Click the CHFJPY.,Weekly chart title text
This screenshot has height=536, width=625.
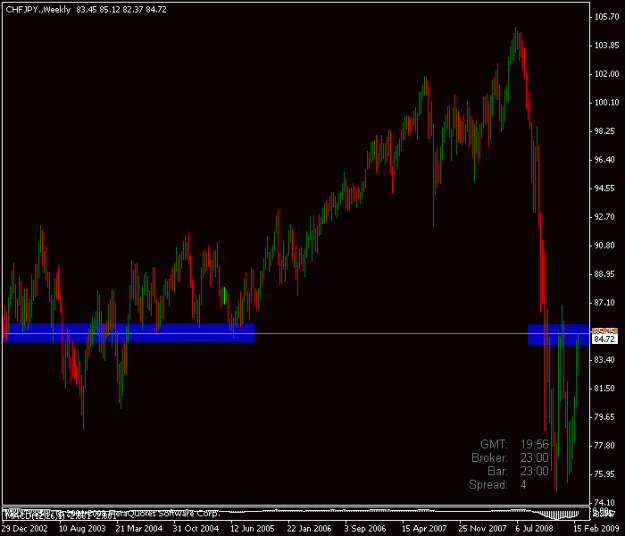pos(38,10)
